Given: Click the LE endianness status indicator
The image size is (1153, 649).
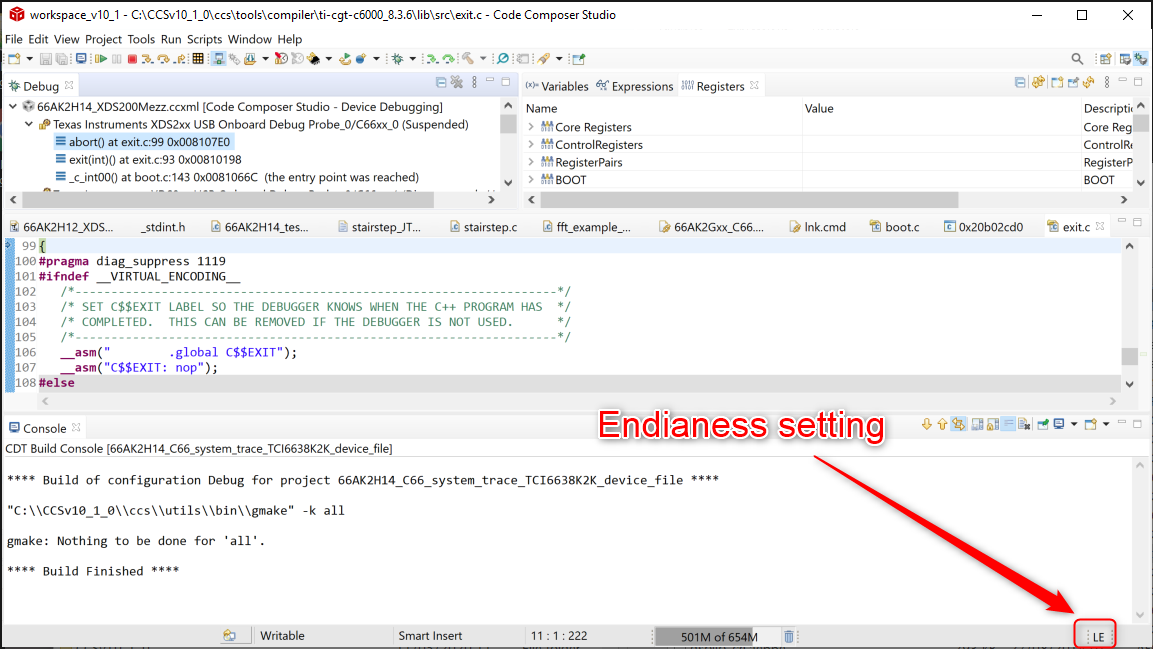Looking at the screenshot, I should (x=1098, y=637).
